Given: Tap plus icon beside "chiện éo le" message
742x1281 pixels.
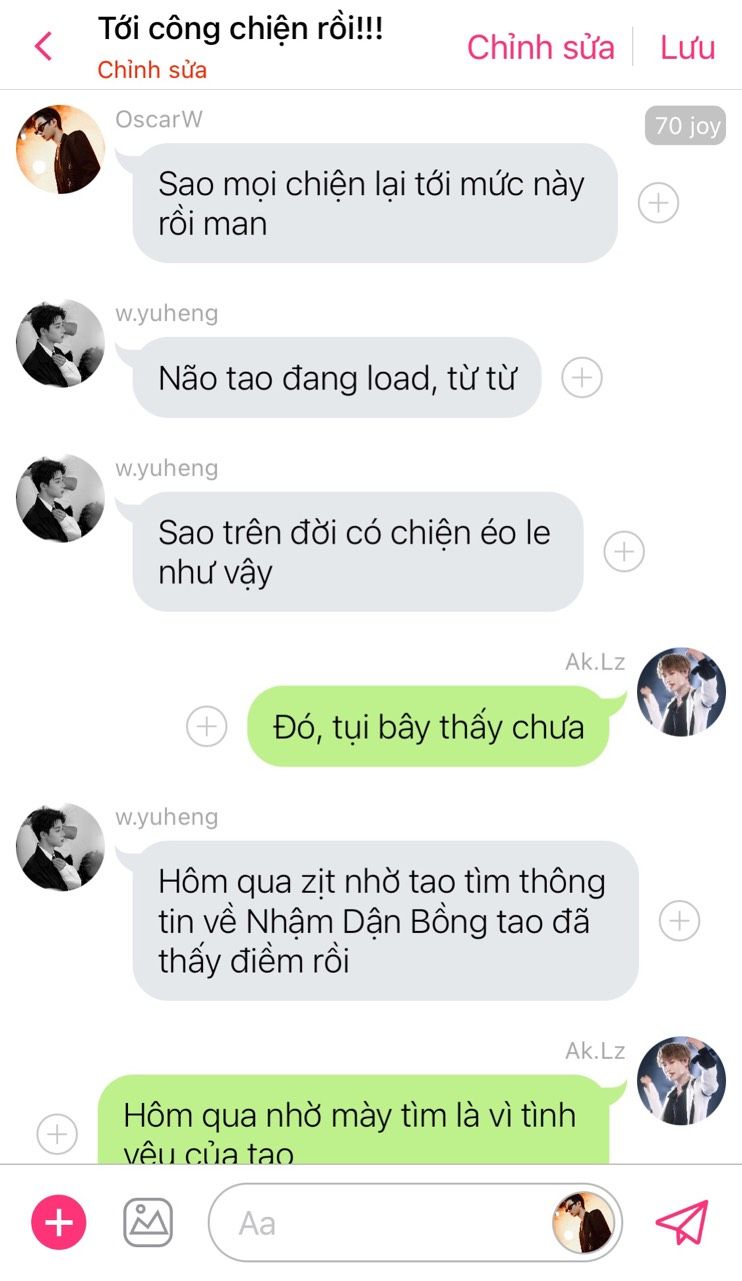Looking at the screenshot, I should point(624,551).
